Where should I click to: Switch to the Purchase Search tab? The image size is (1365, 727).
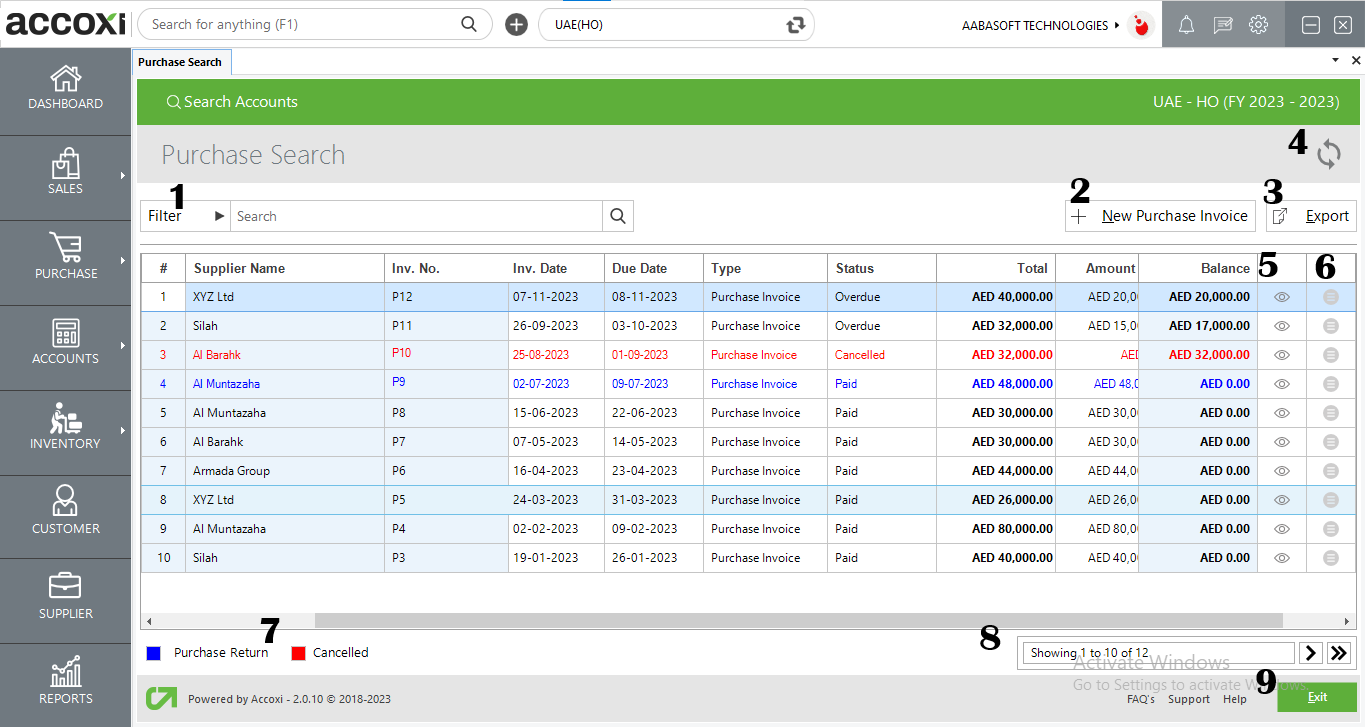181,61
